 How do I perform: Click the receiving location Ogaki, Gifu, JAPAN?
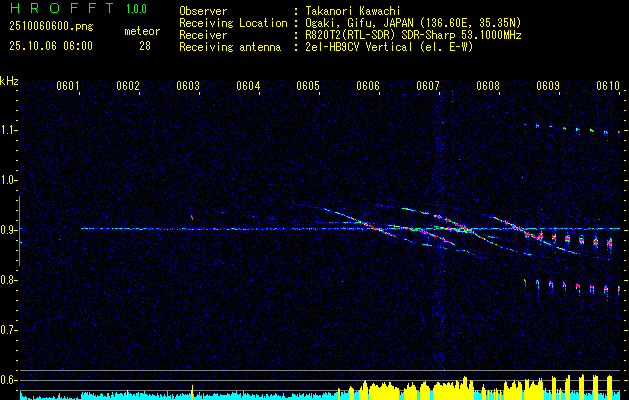[361, 23]
